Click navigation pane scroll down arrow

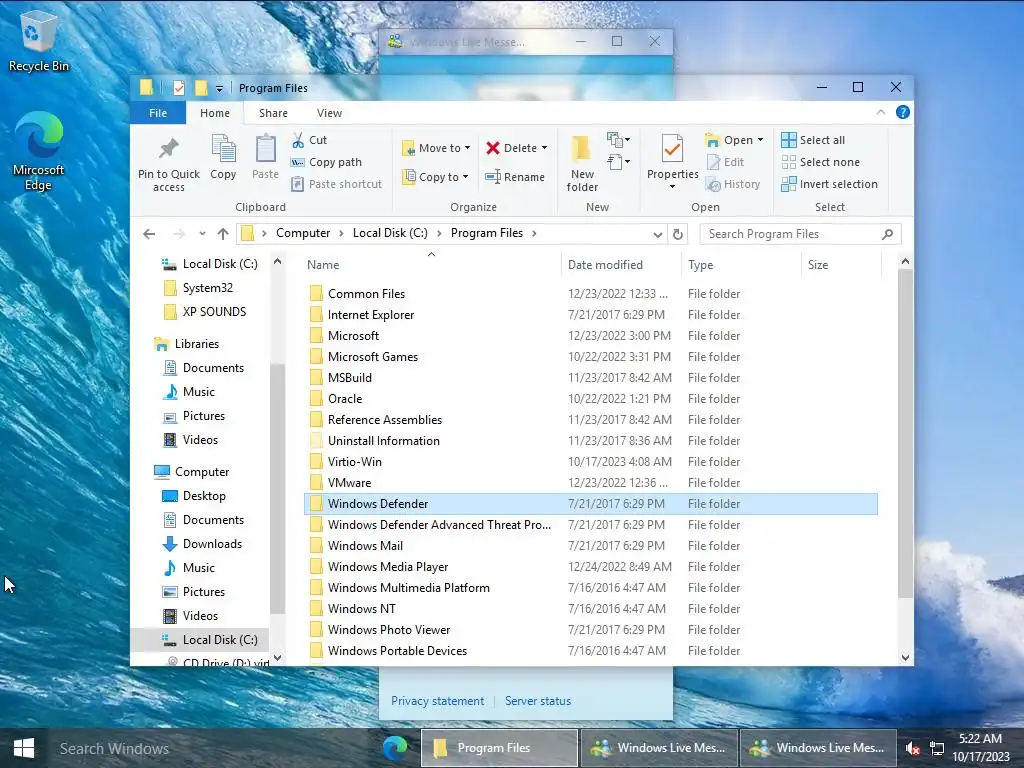tap(277, 658)
